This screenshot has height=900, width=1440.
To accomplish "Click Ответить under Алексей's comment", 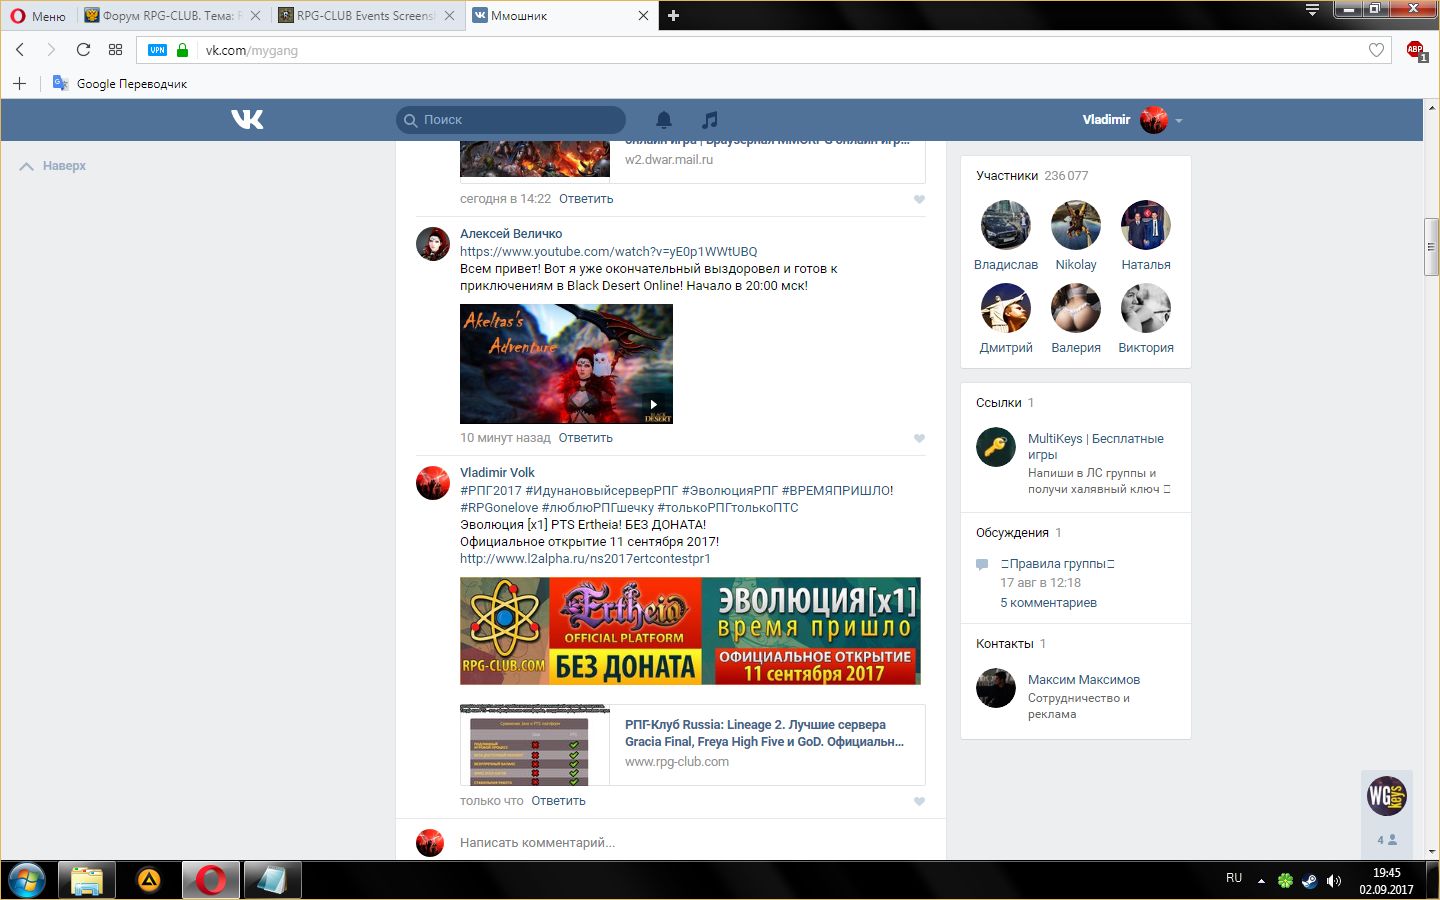I will click(x=586, y=438).
